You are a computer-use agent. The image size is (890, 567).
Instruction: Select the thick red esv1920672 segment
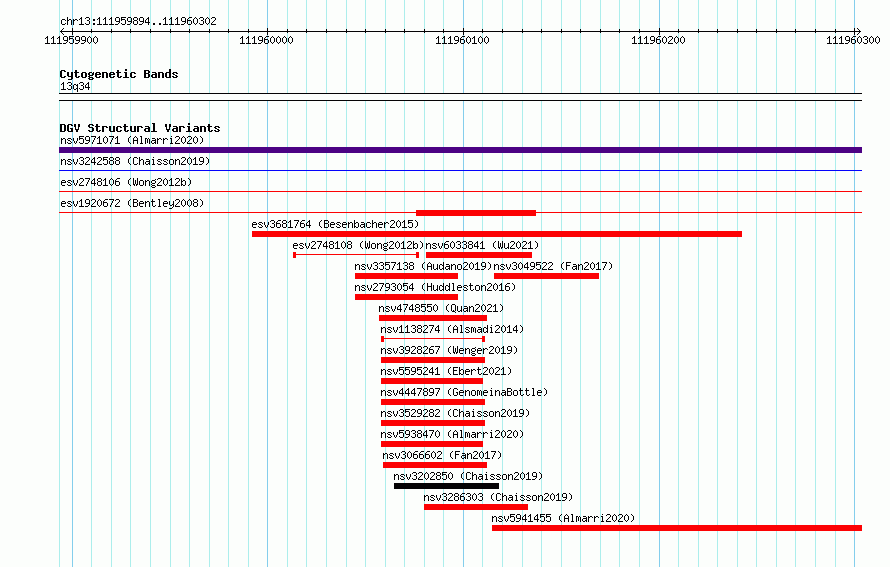point(476,213)
